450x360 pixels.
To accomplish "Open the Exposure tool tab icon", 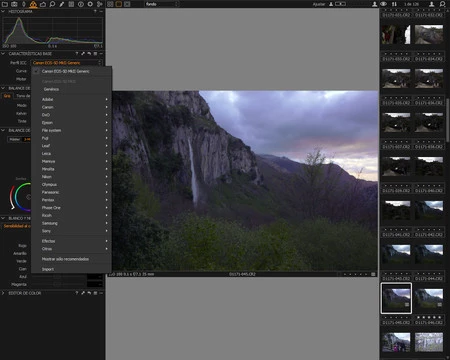I will coord(43,4).
